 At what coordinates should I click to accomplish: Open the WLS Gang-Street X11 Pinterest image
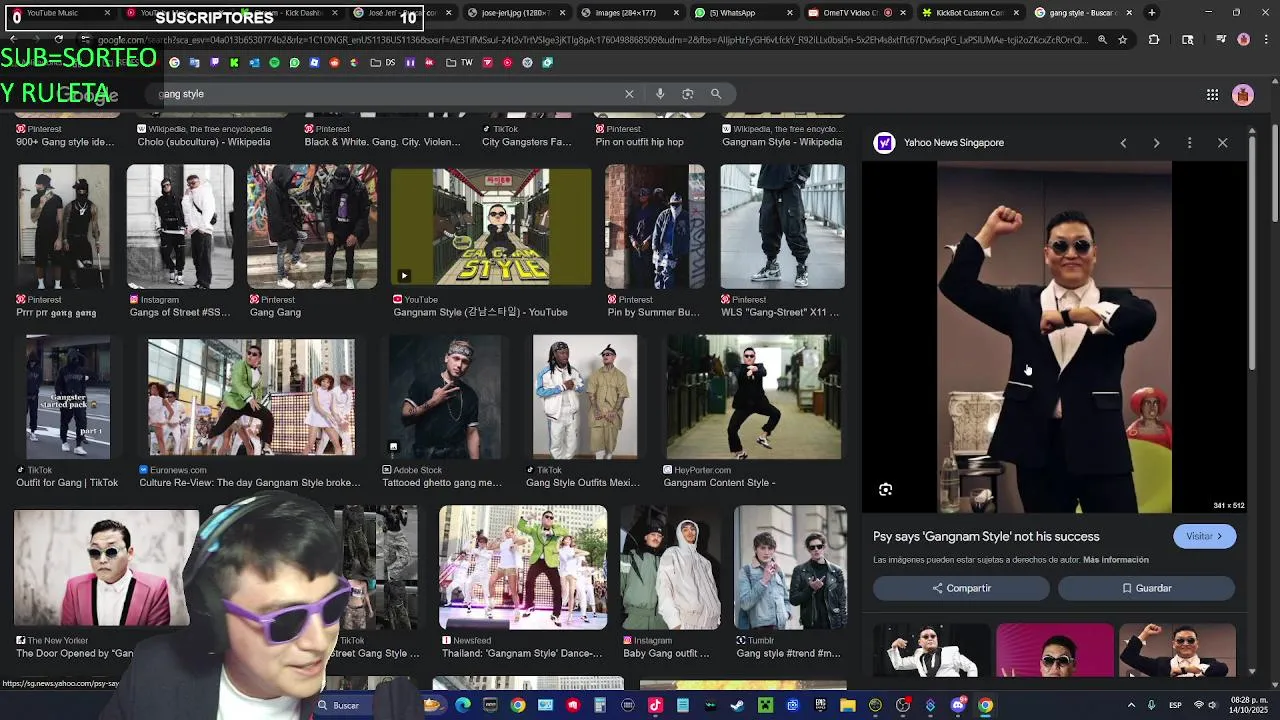tap(783, 227)
